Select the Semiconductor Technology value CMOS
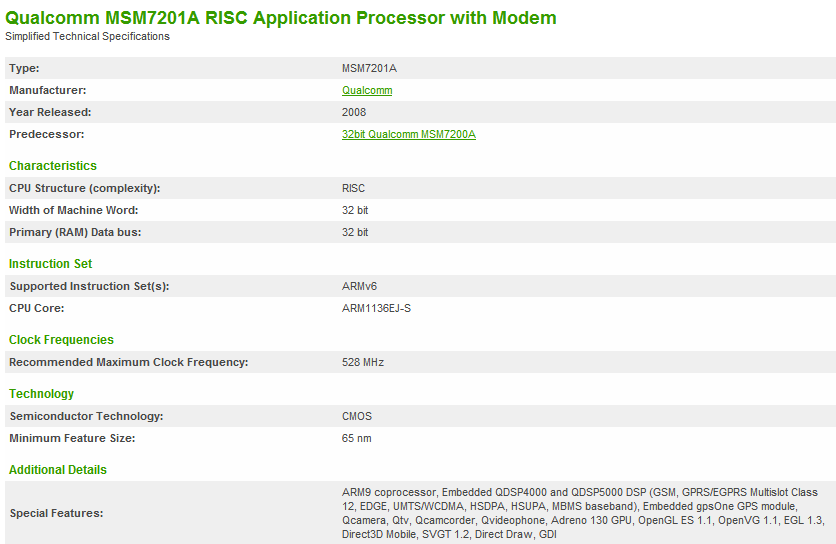The image size is (836, 544). click(357, 416)
